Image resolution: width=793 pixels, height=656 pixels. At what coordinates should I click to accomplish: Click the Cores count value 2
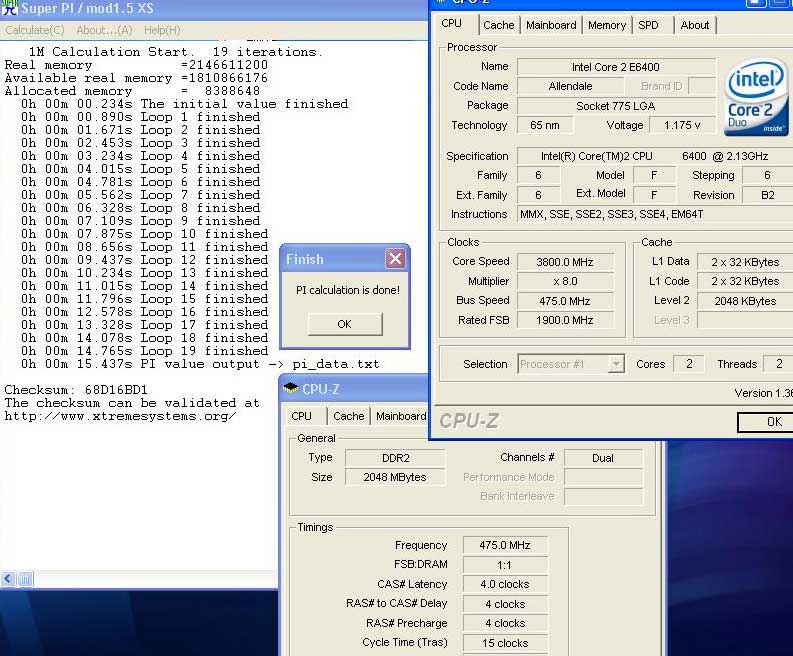coord(689,364)
